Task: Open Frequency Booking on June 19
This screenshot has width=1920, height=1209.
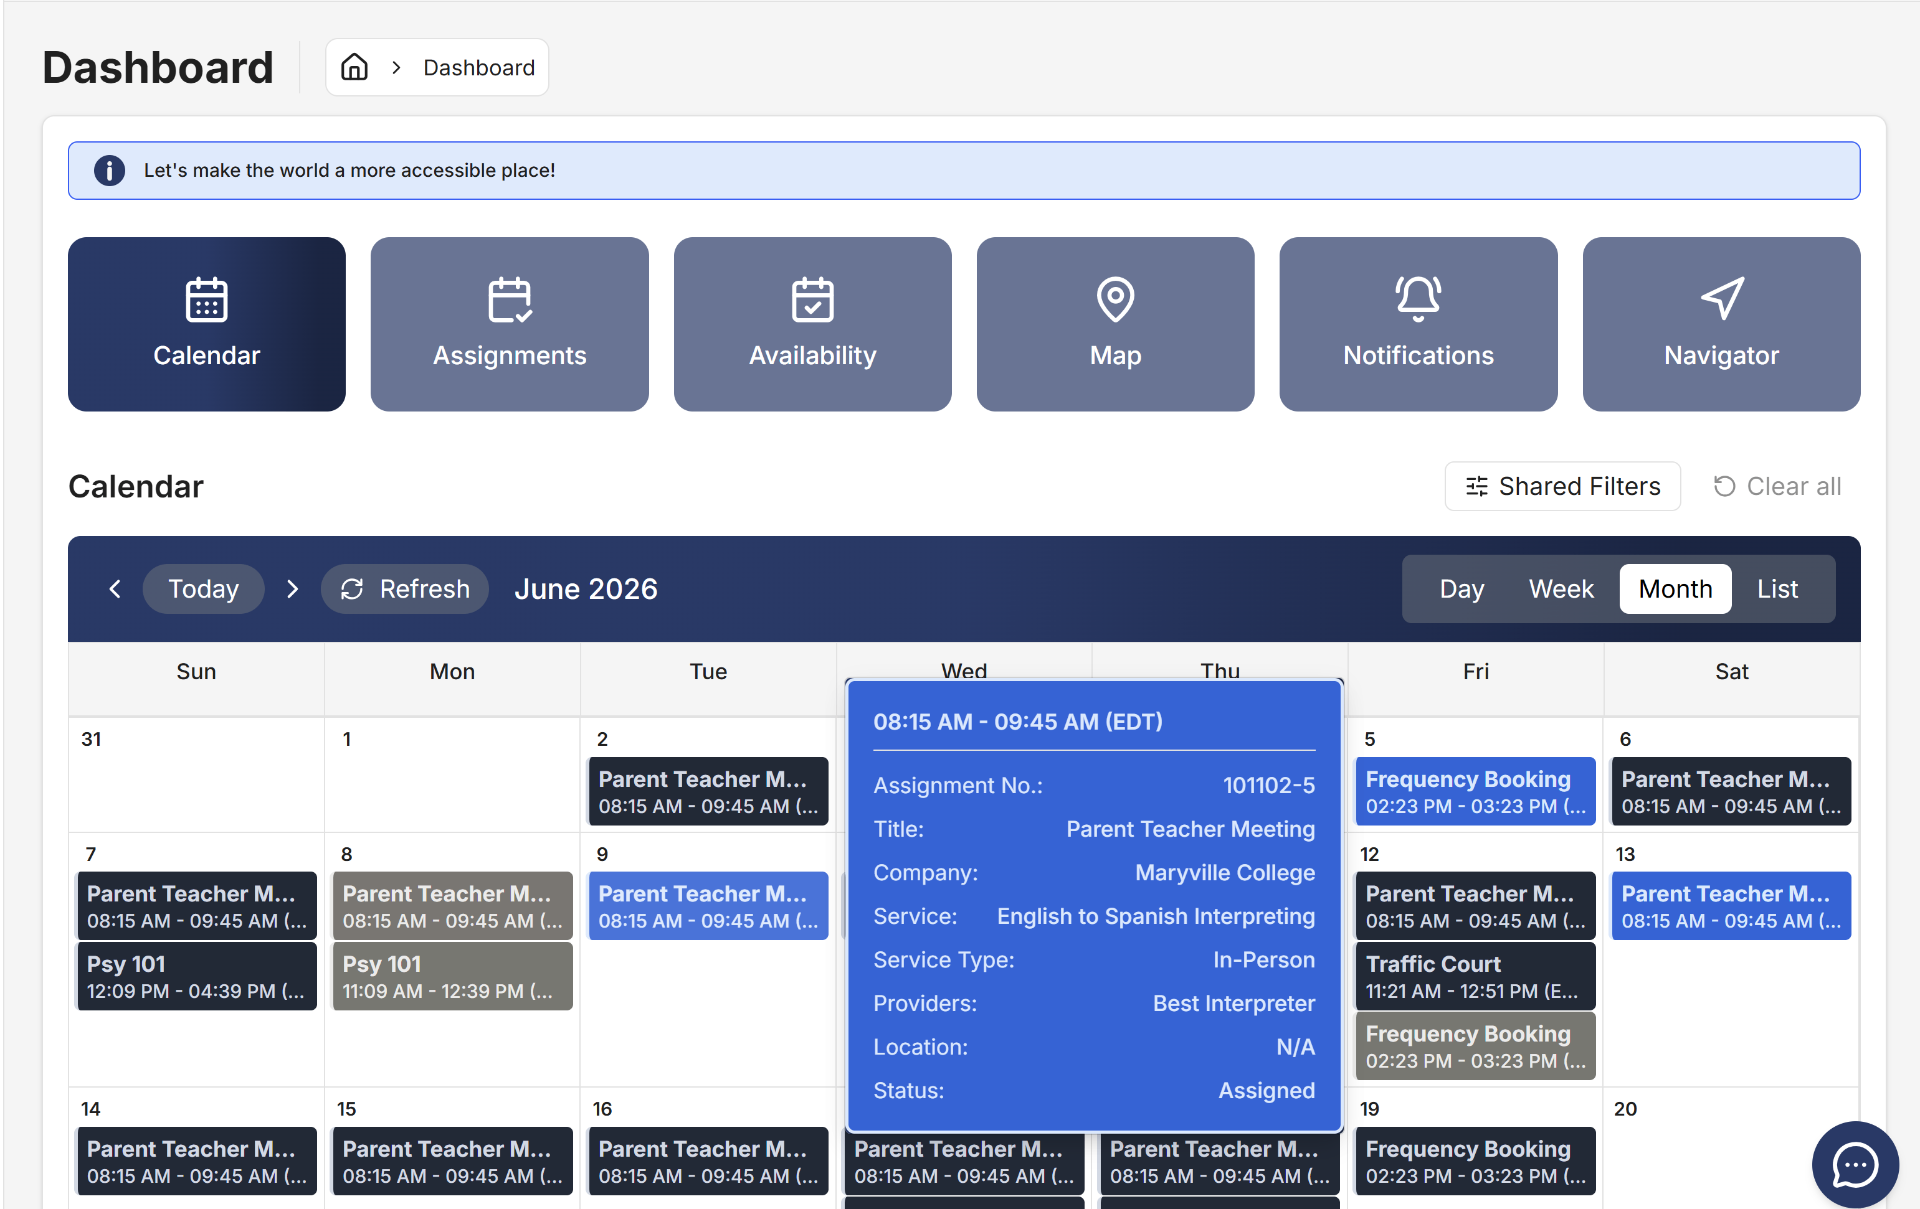Action: pos(1476,1161)
